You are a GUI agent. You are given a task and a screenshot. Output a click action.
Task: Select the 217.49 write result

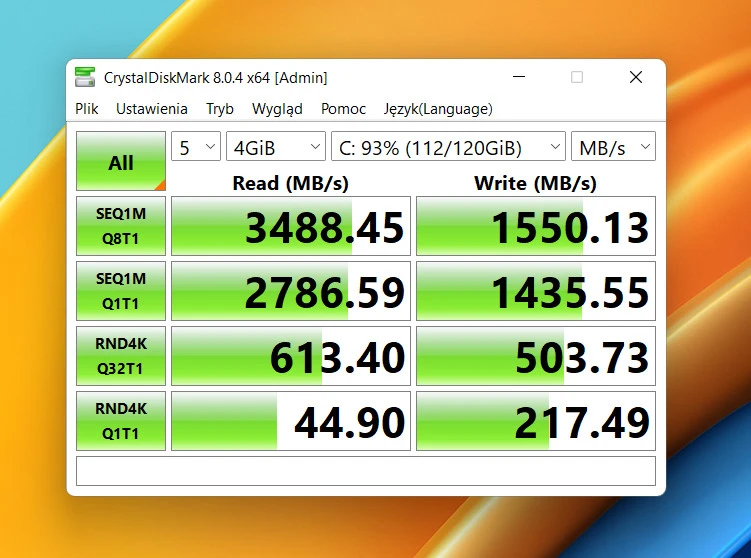click(x=536, y=421)
